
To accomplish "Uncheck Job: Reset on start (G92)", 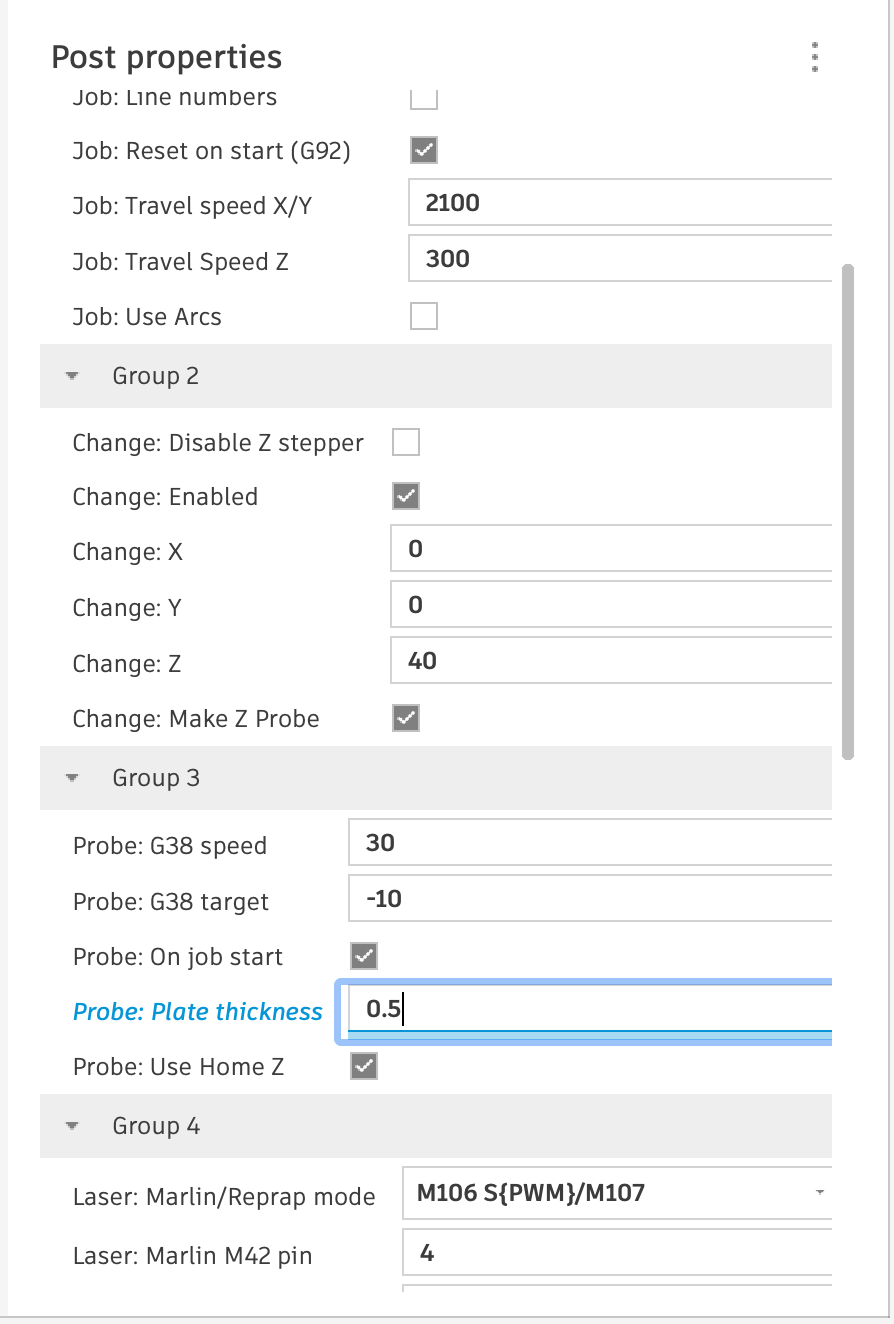I will [424, 151].
